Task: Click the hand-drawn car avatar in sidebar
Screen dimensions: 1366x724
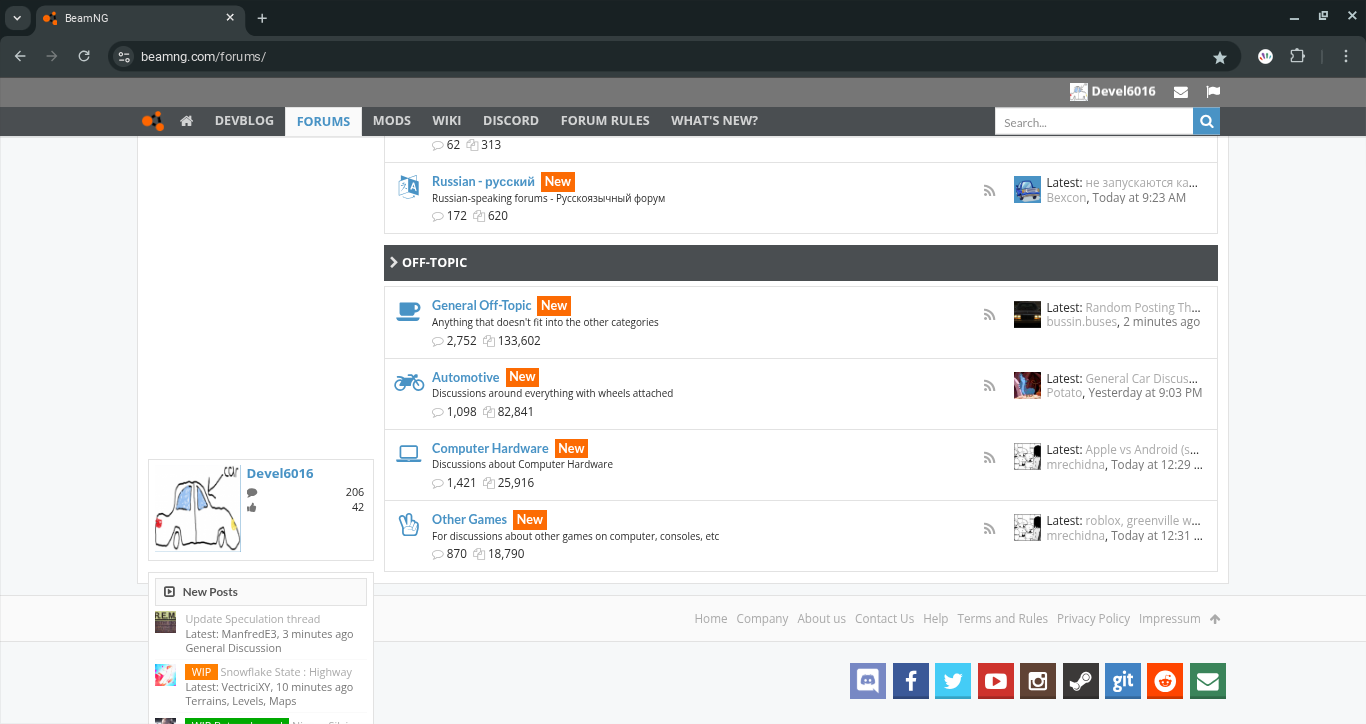Action: tap(197, 508)
